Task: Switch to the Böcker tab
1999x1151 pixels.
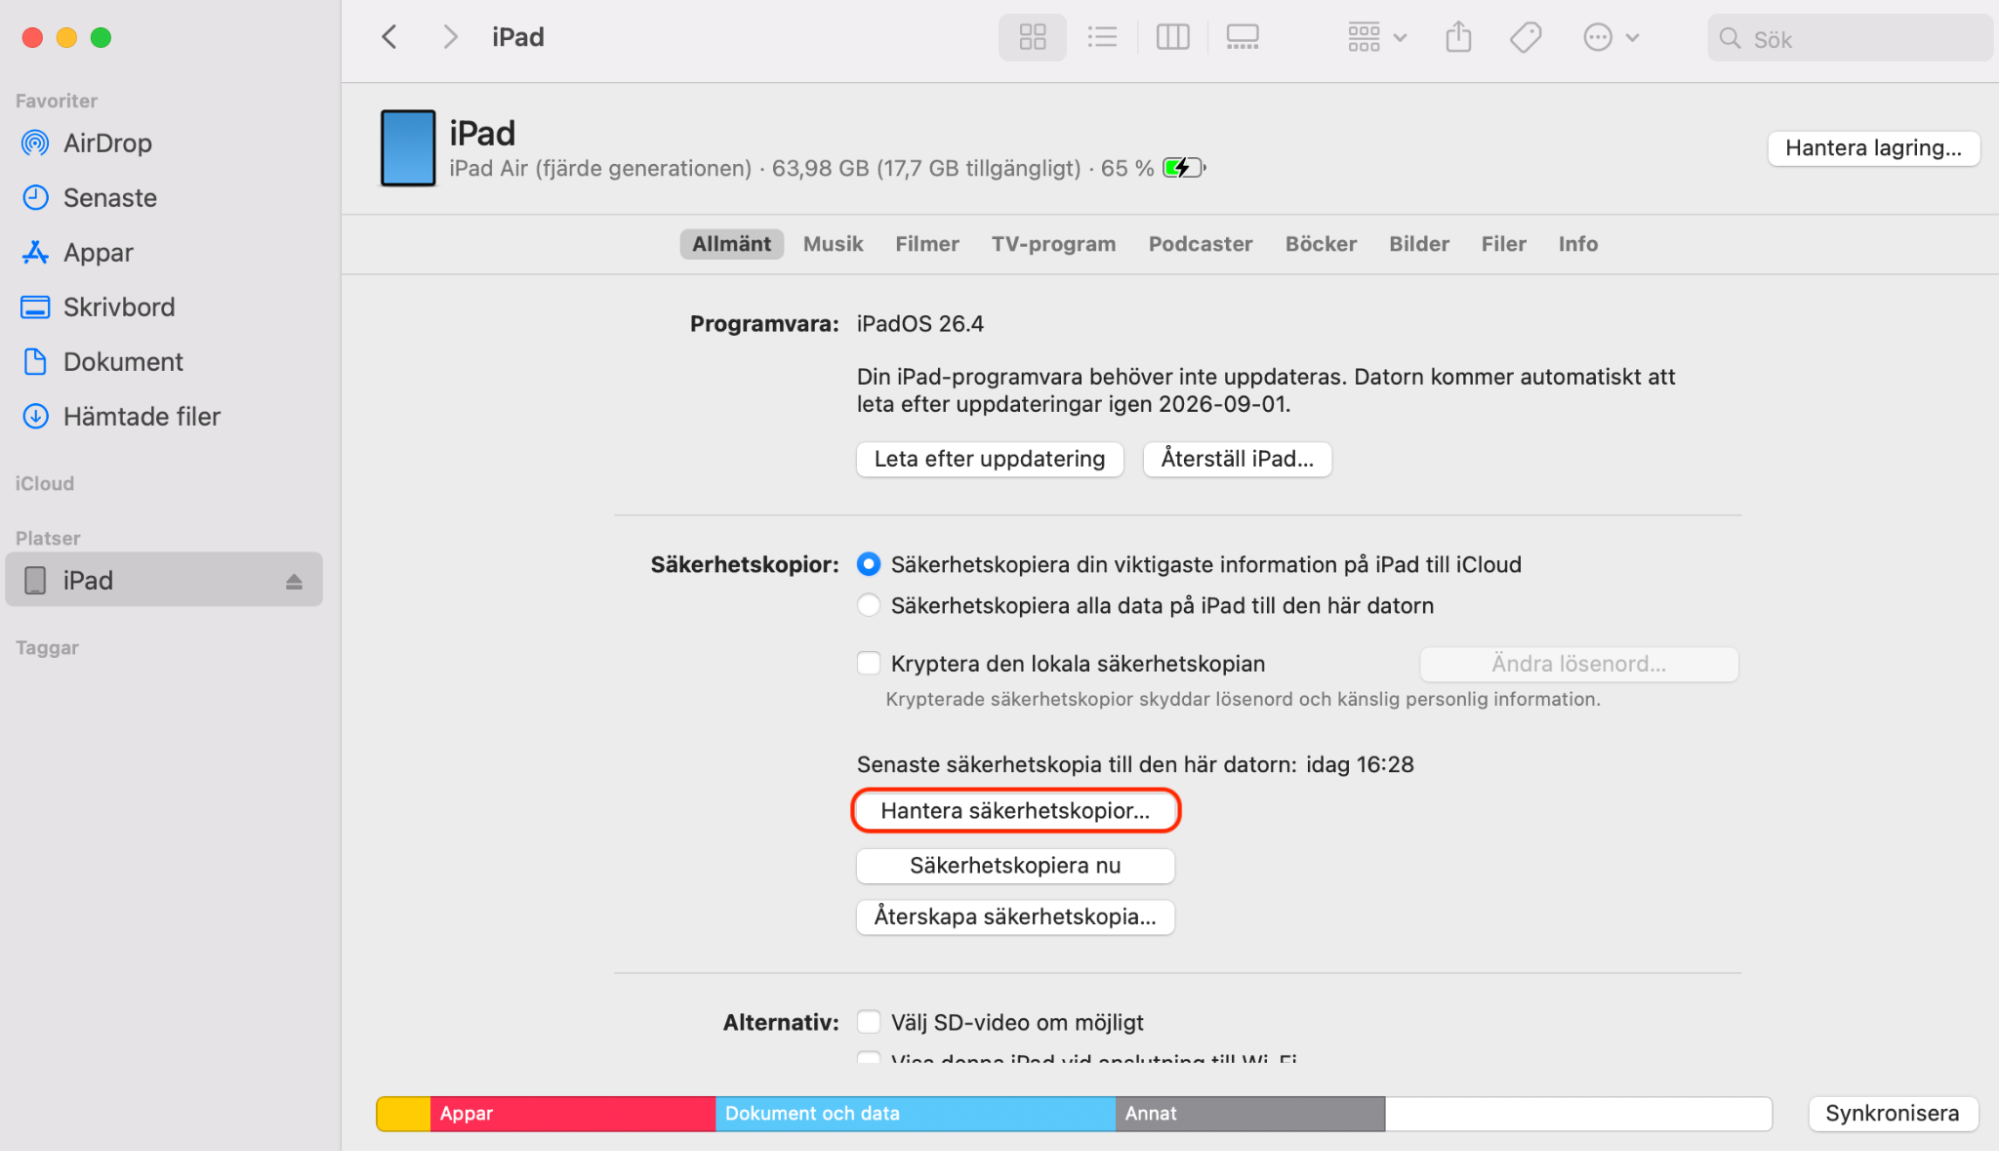Action: (1320, 244)
